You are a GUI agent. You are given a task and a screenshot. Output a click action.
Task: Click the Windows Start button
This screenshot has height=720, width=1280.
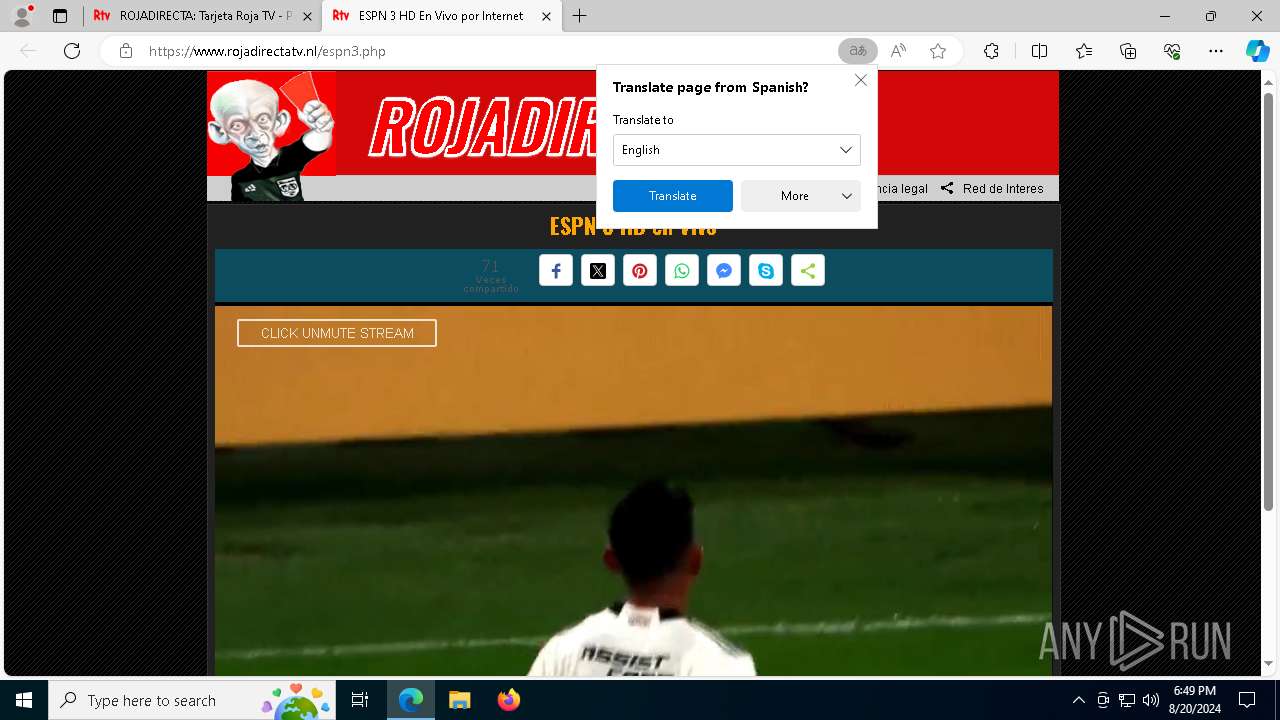(24, 700)
